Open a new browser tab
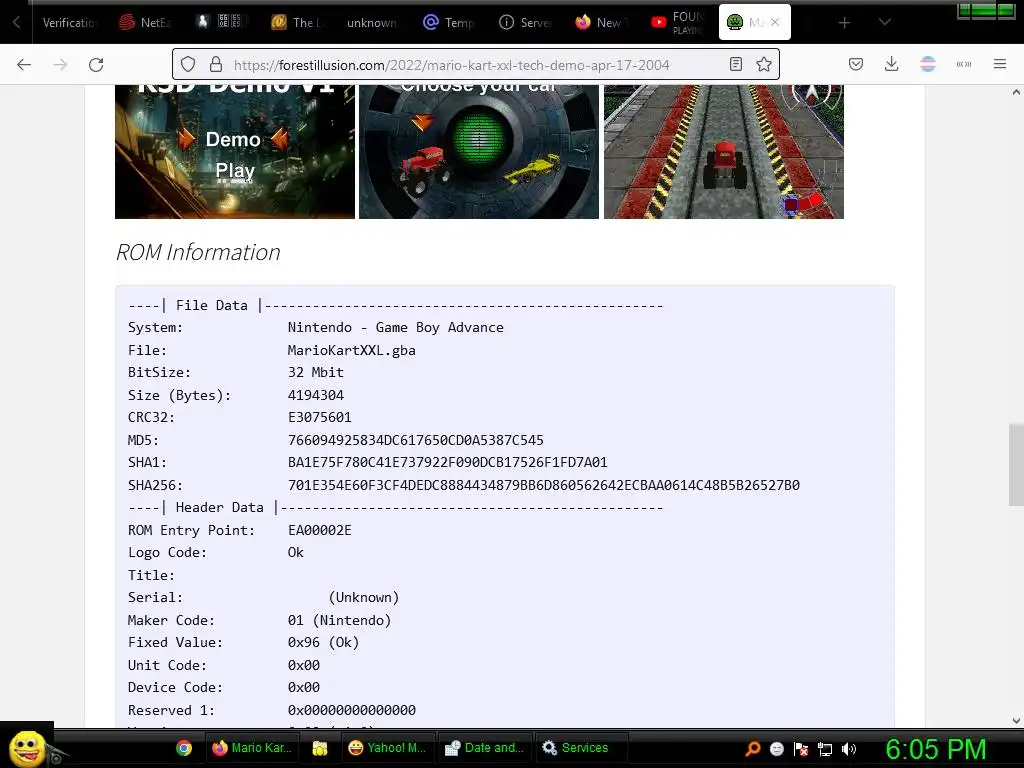Viewport: 1024px width, 768px height. [844, 23]
